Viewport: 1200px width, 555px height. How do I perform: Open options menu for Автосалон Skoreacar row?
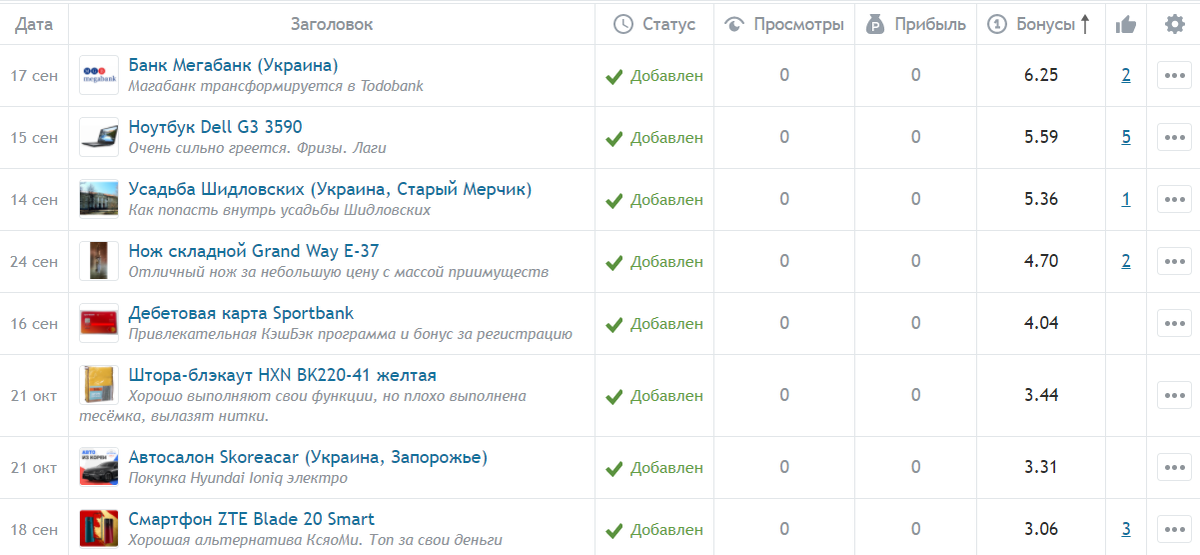[1174, 468]
